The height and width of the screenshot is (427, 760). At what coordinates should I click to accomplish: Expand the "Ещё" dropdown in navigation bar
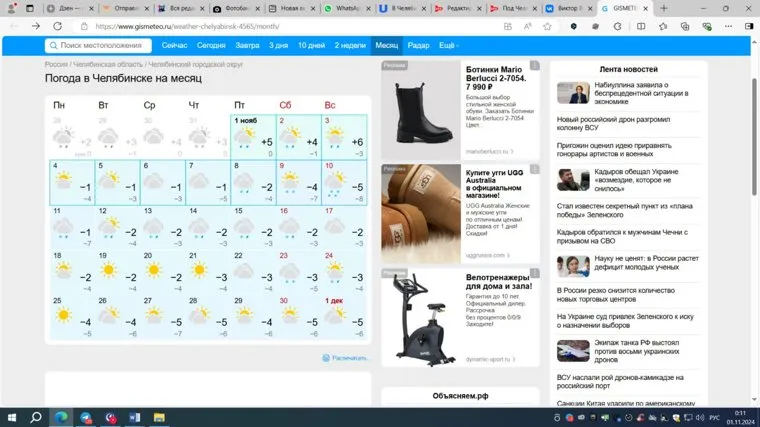pyautogui.click(x=448, y=46)
